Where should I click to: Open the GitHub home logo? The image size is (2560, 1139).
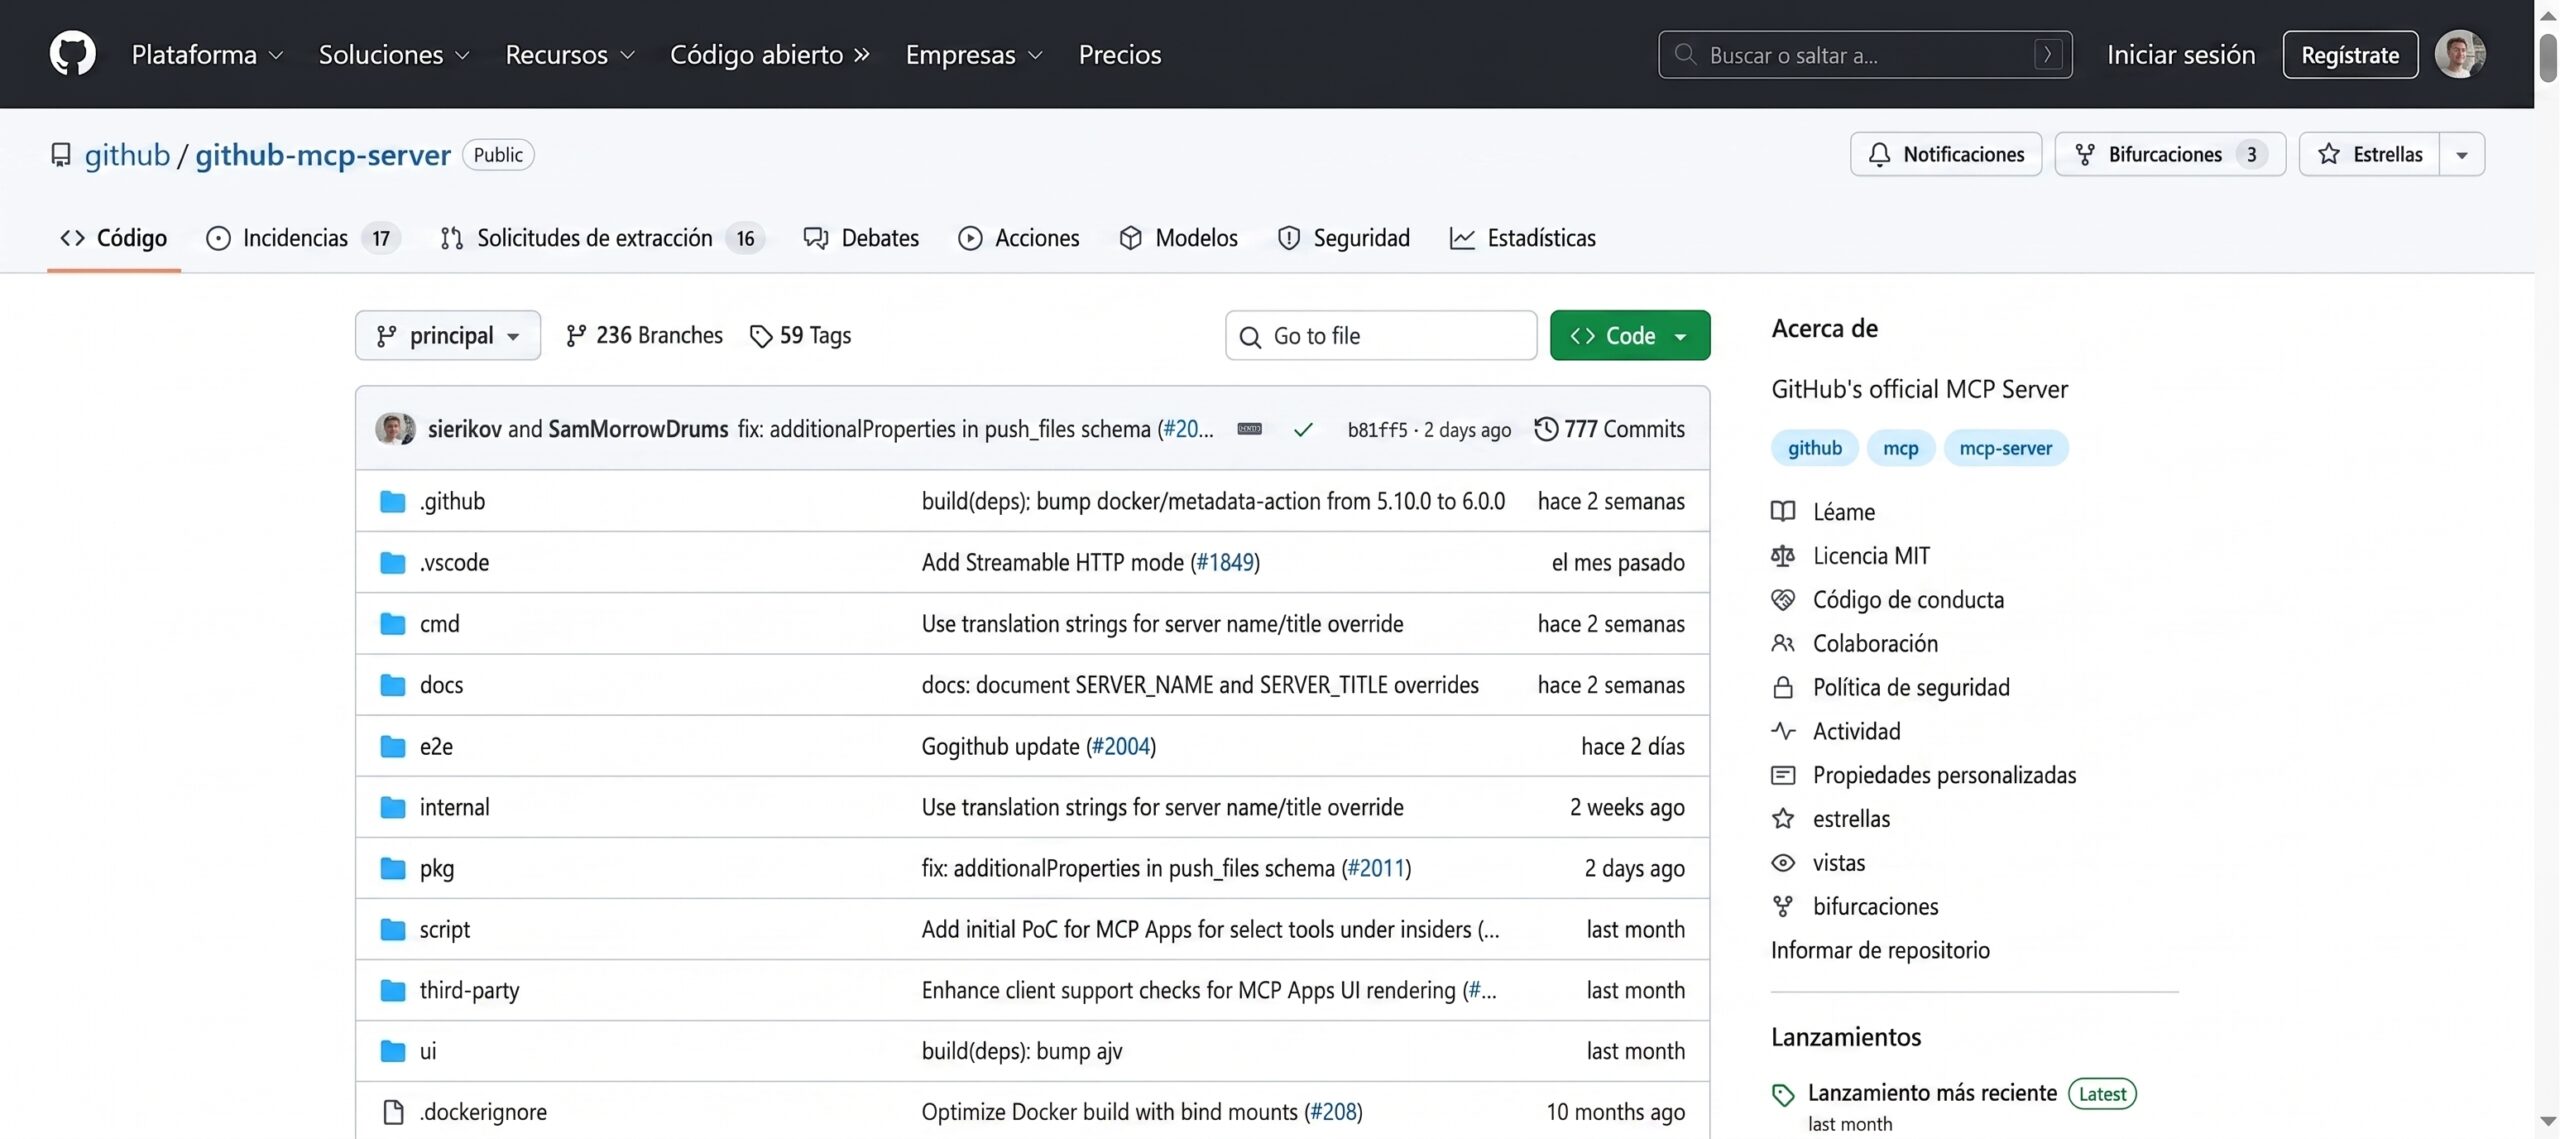tap(72, 54)
